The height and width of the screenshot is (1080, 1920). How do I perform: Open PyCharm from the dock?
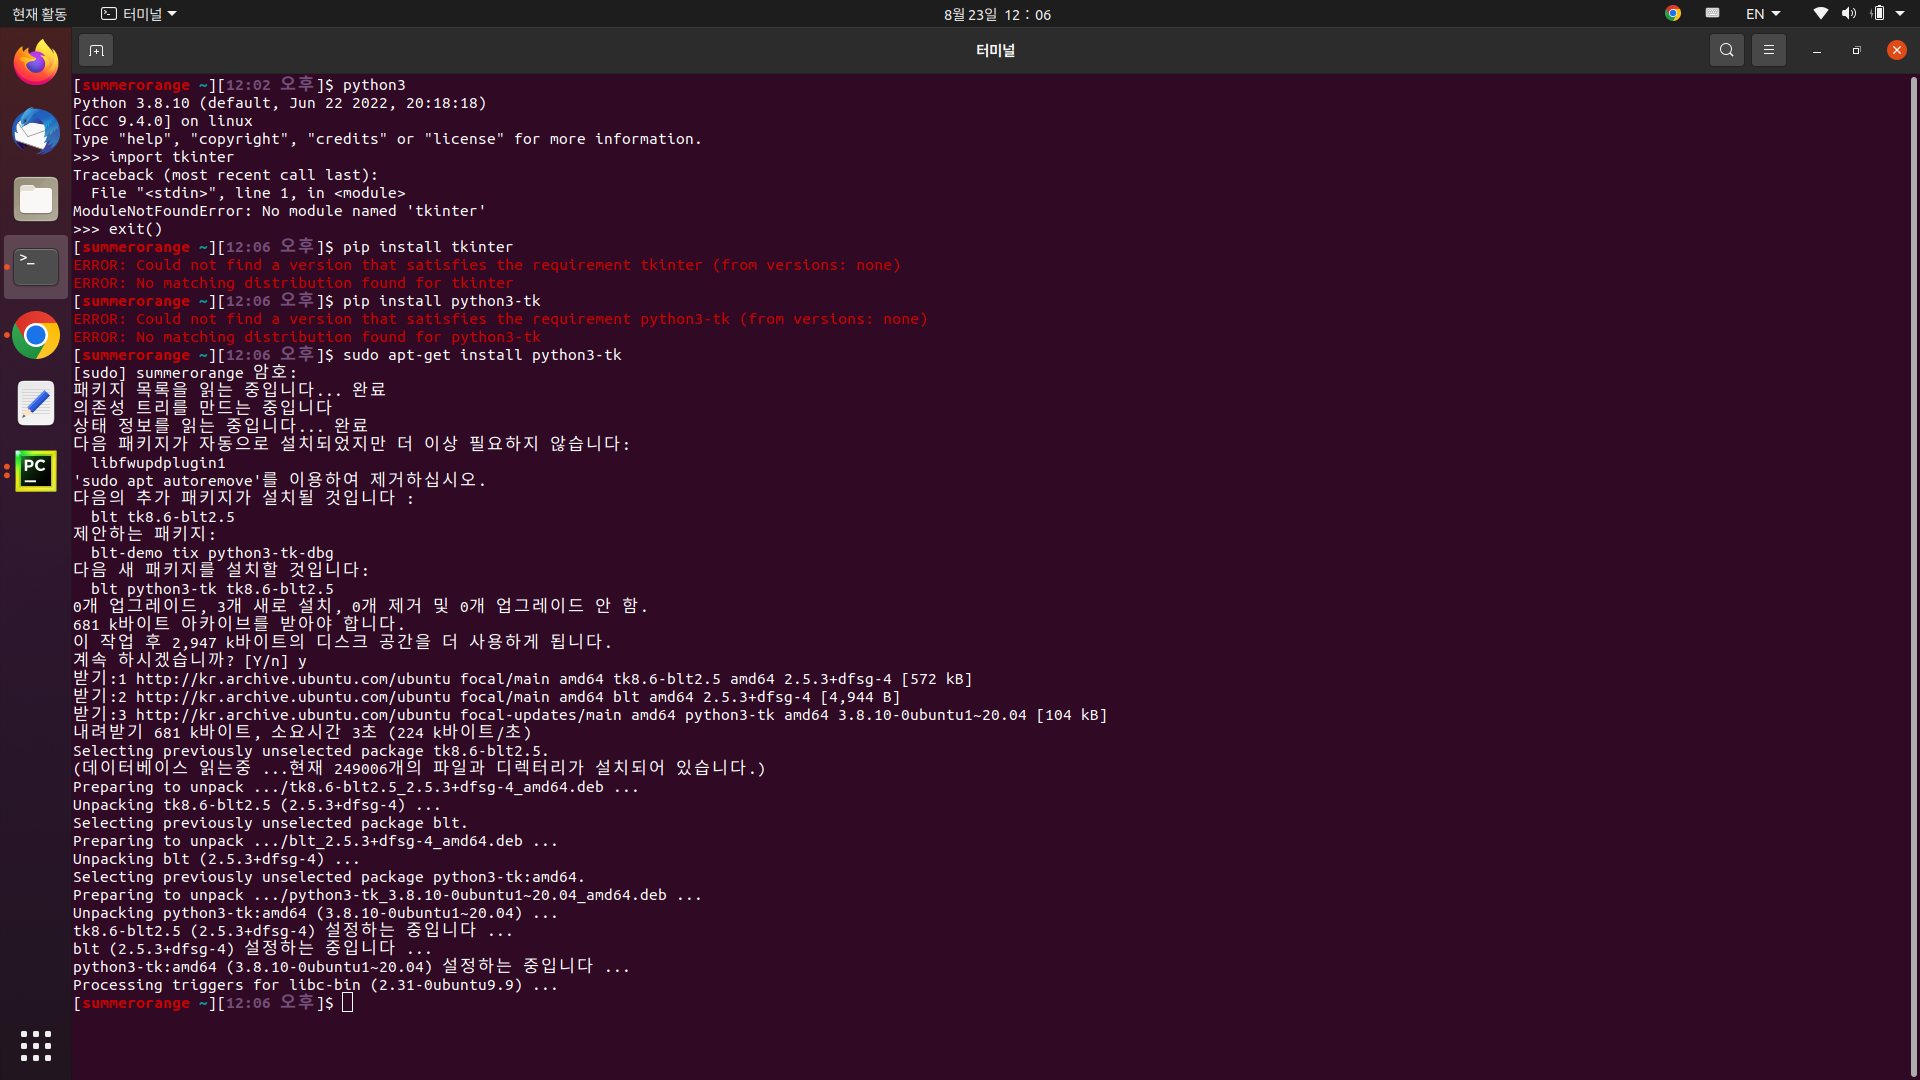36,471
